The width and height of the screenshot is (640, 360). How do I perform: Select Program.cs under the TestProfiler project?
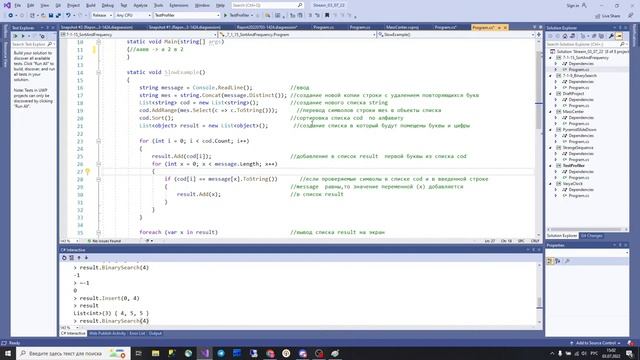pyautogui.click(x=579, y=178)
